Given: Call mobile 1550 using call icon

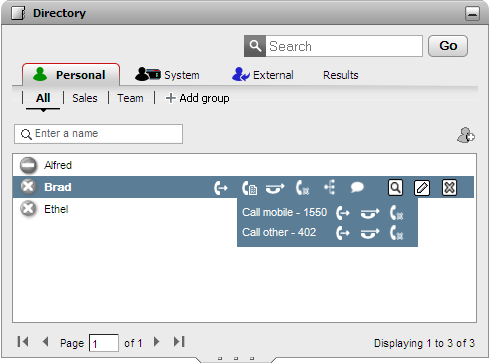Looking at the screenshot, I should click(x=343, y=213).
